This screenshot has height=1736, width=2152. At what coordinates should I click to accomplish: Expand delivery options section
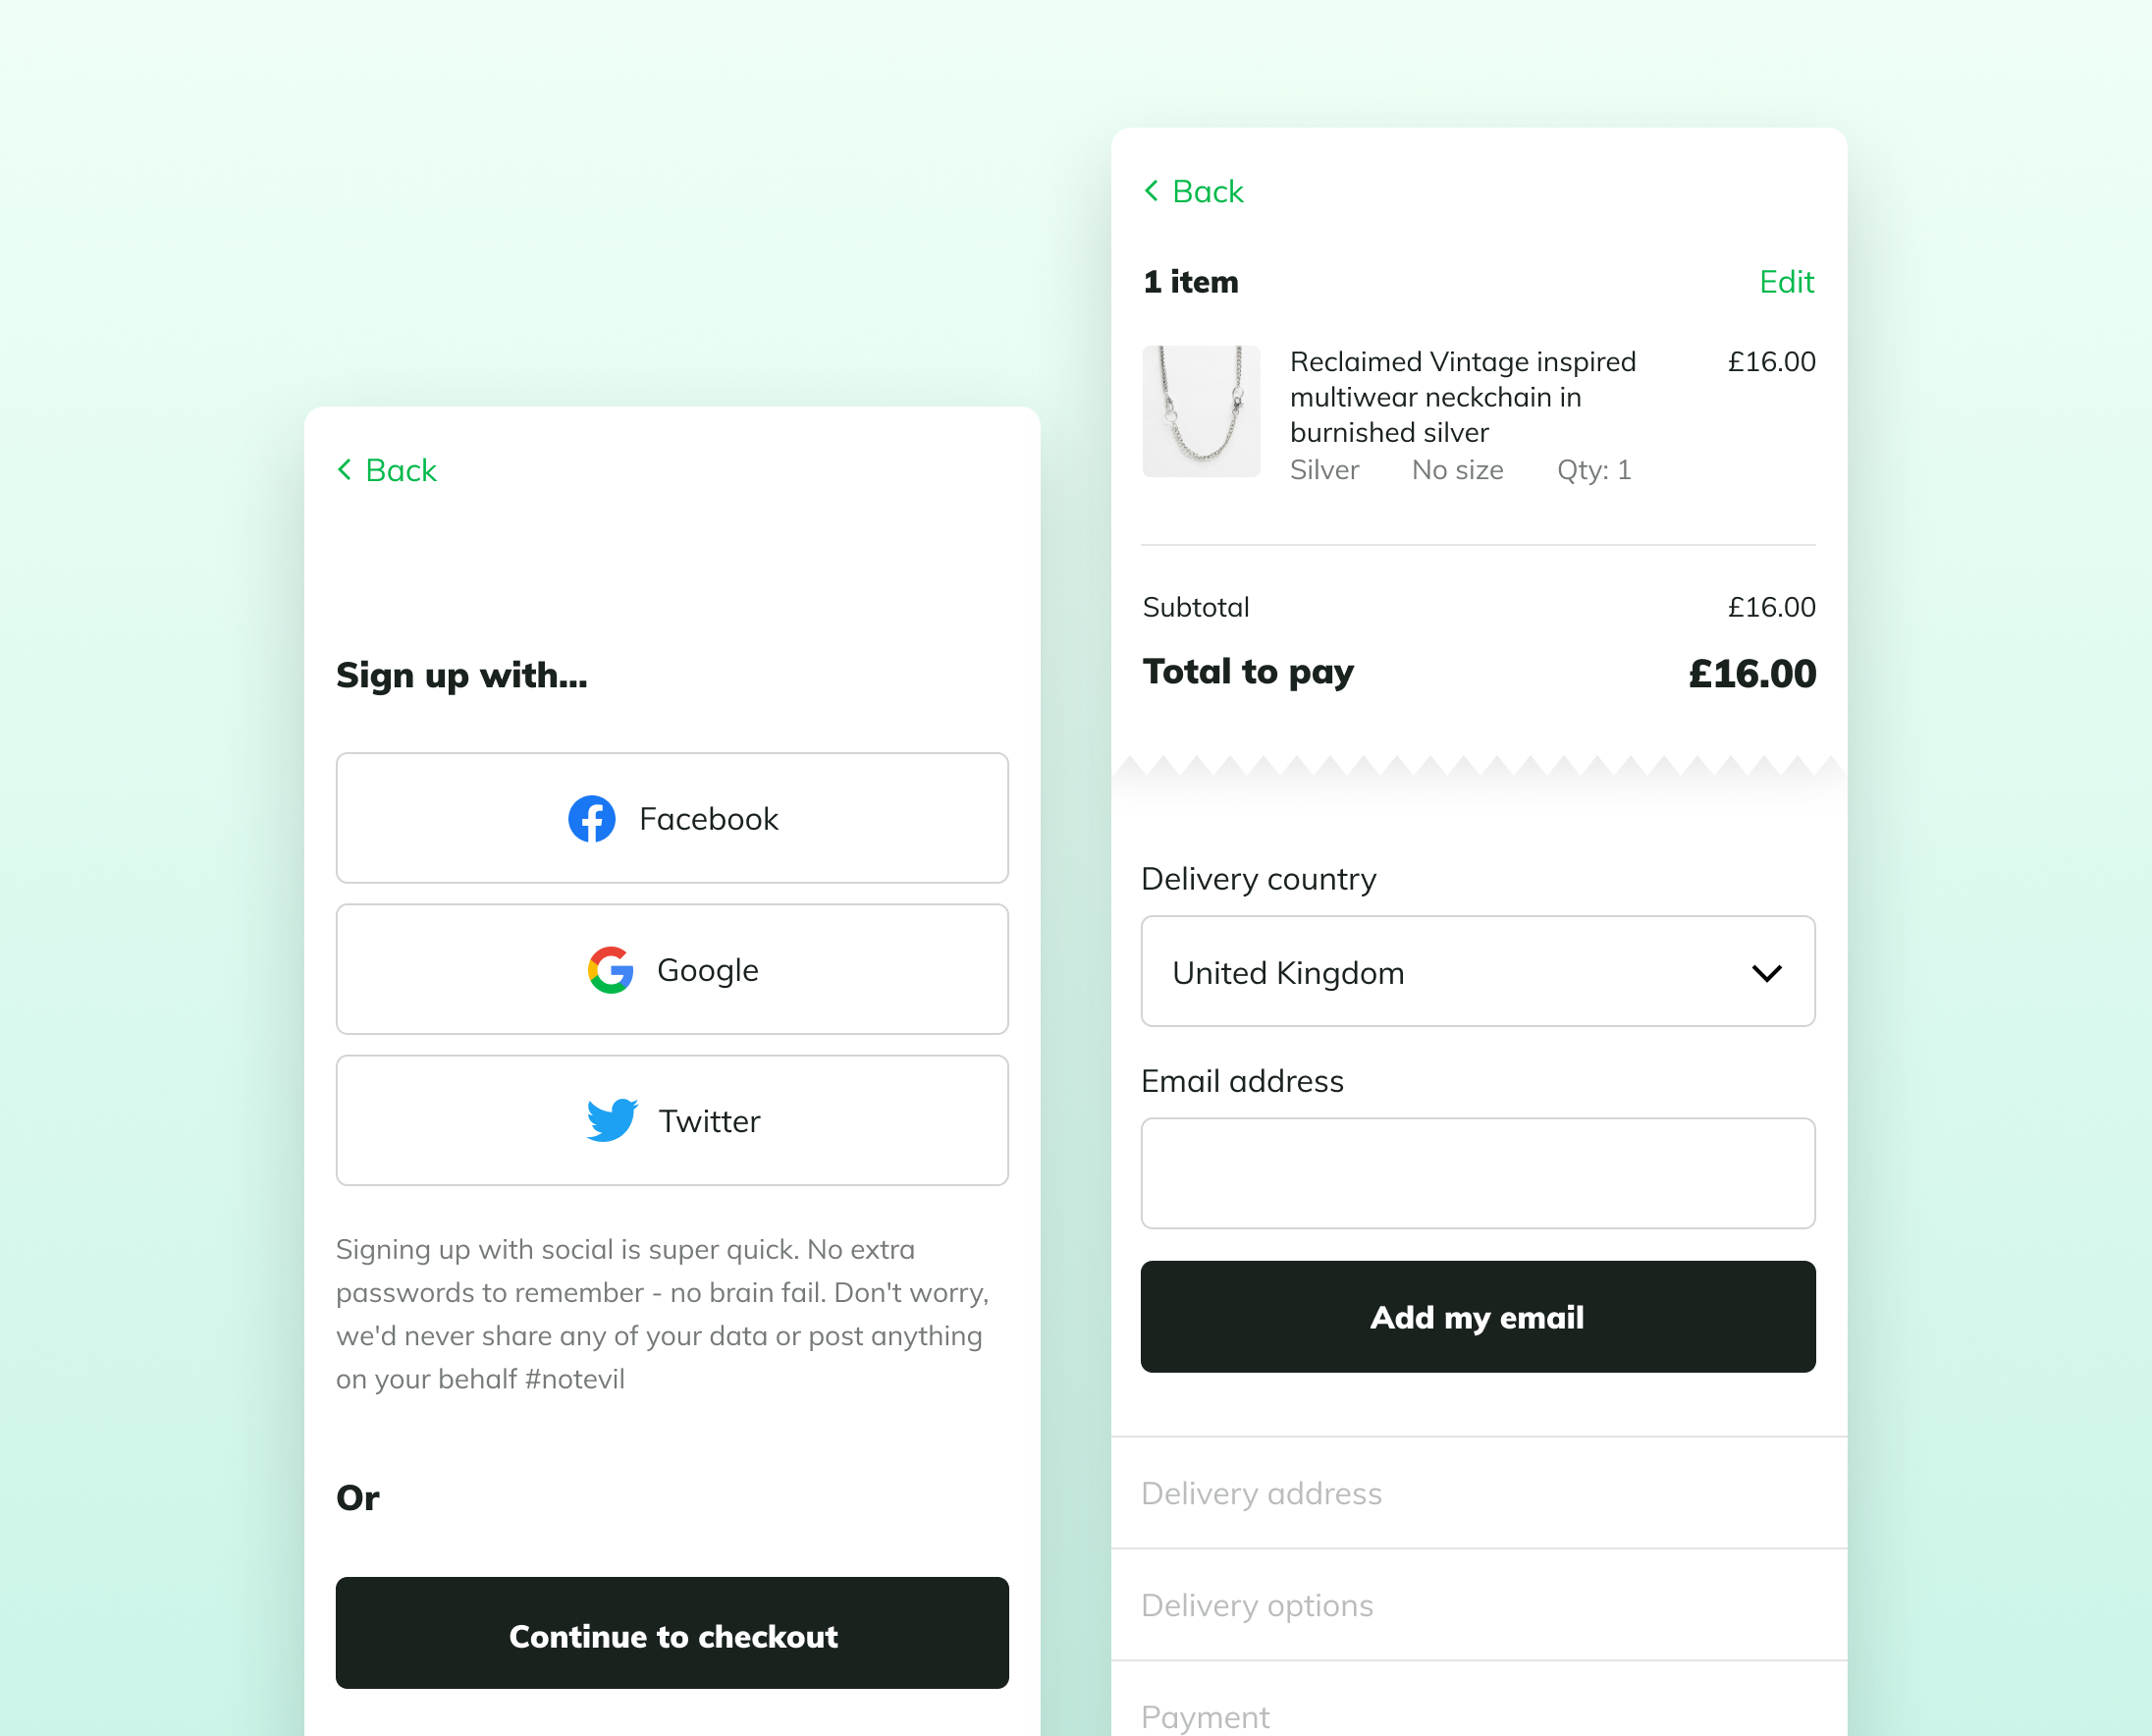pos(1478,1604)
